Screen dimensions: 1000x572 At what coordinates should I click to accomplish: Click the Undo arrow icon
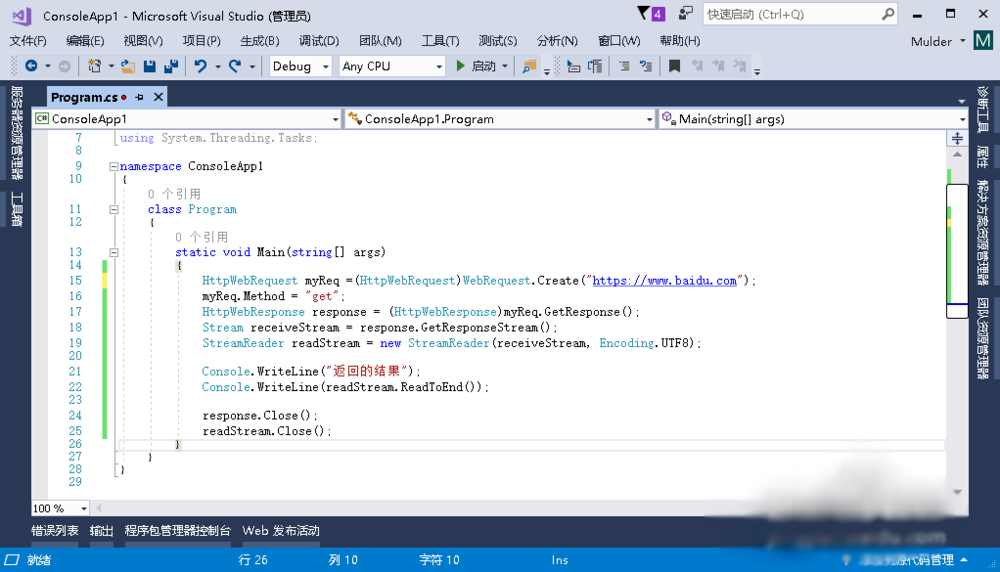(201, 66)
